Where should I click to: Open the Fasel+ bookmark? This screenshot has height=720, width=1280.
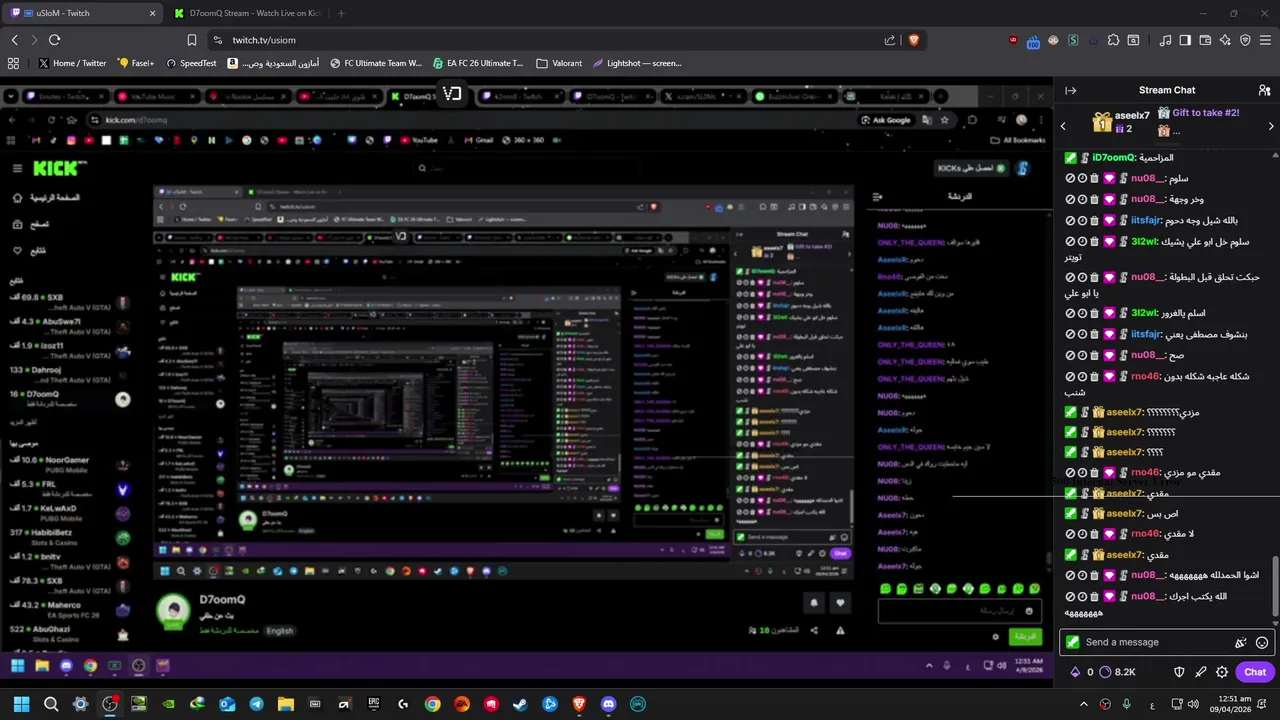tap(136, 63)
